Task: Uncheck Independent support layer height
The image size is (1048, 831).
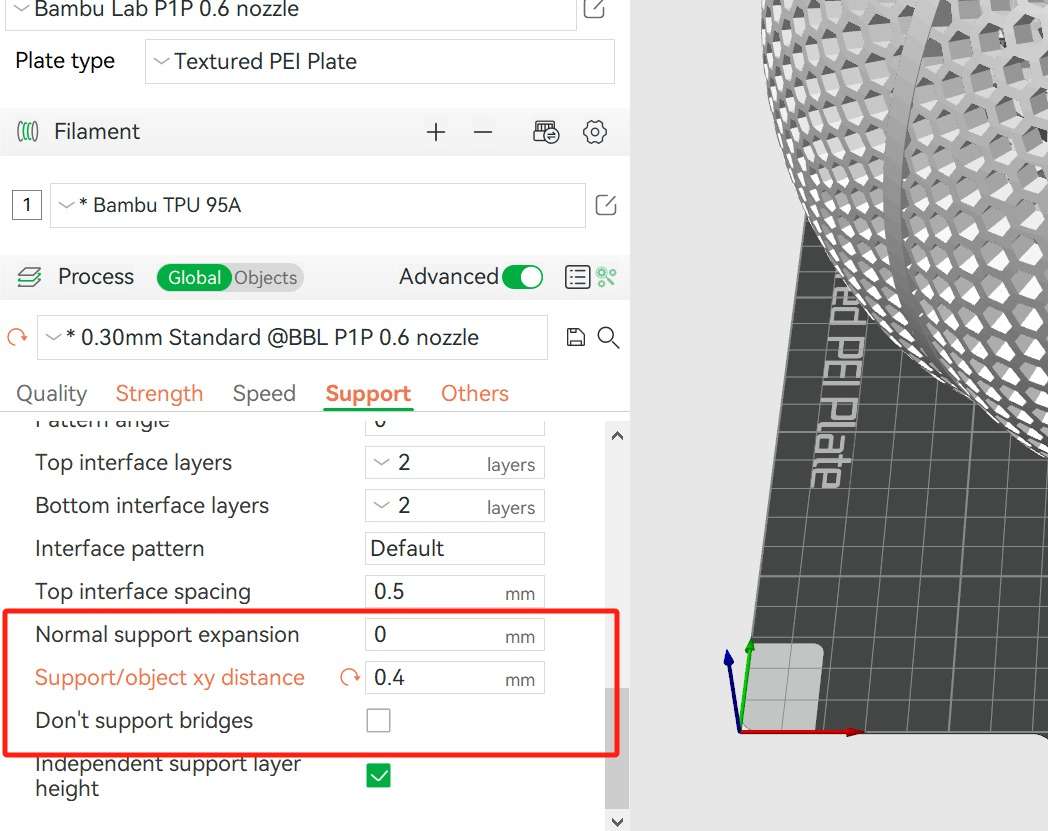Action: 378,775
